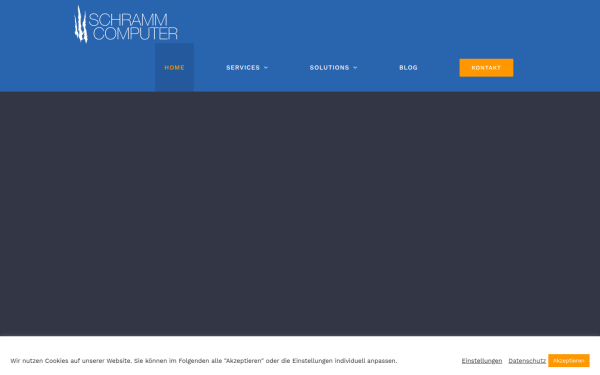Click the orange Kontakt button
The image size is (600, 375).
tap(486, 68)
